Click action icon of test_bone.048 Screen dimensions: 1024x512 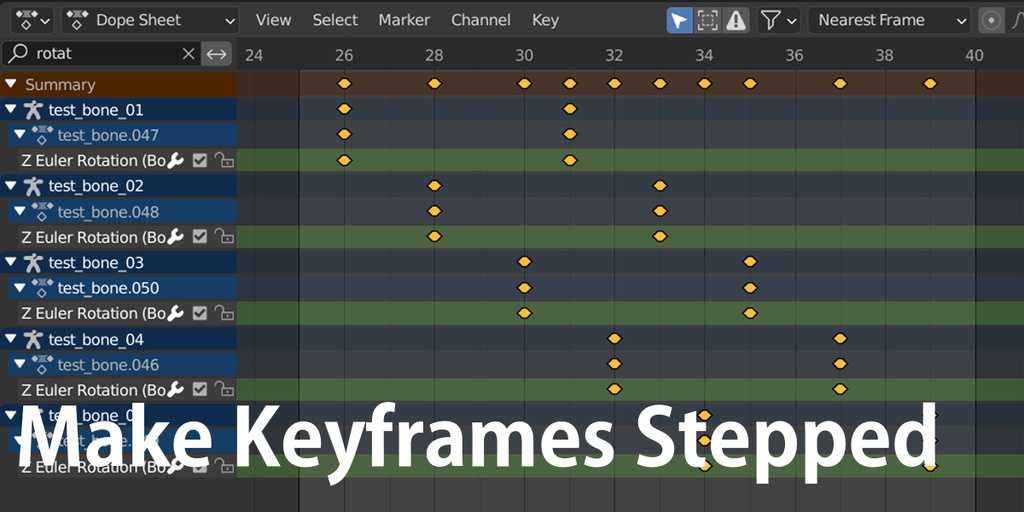pos(42,212)
